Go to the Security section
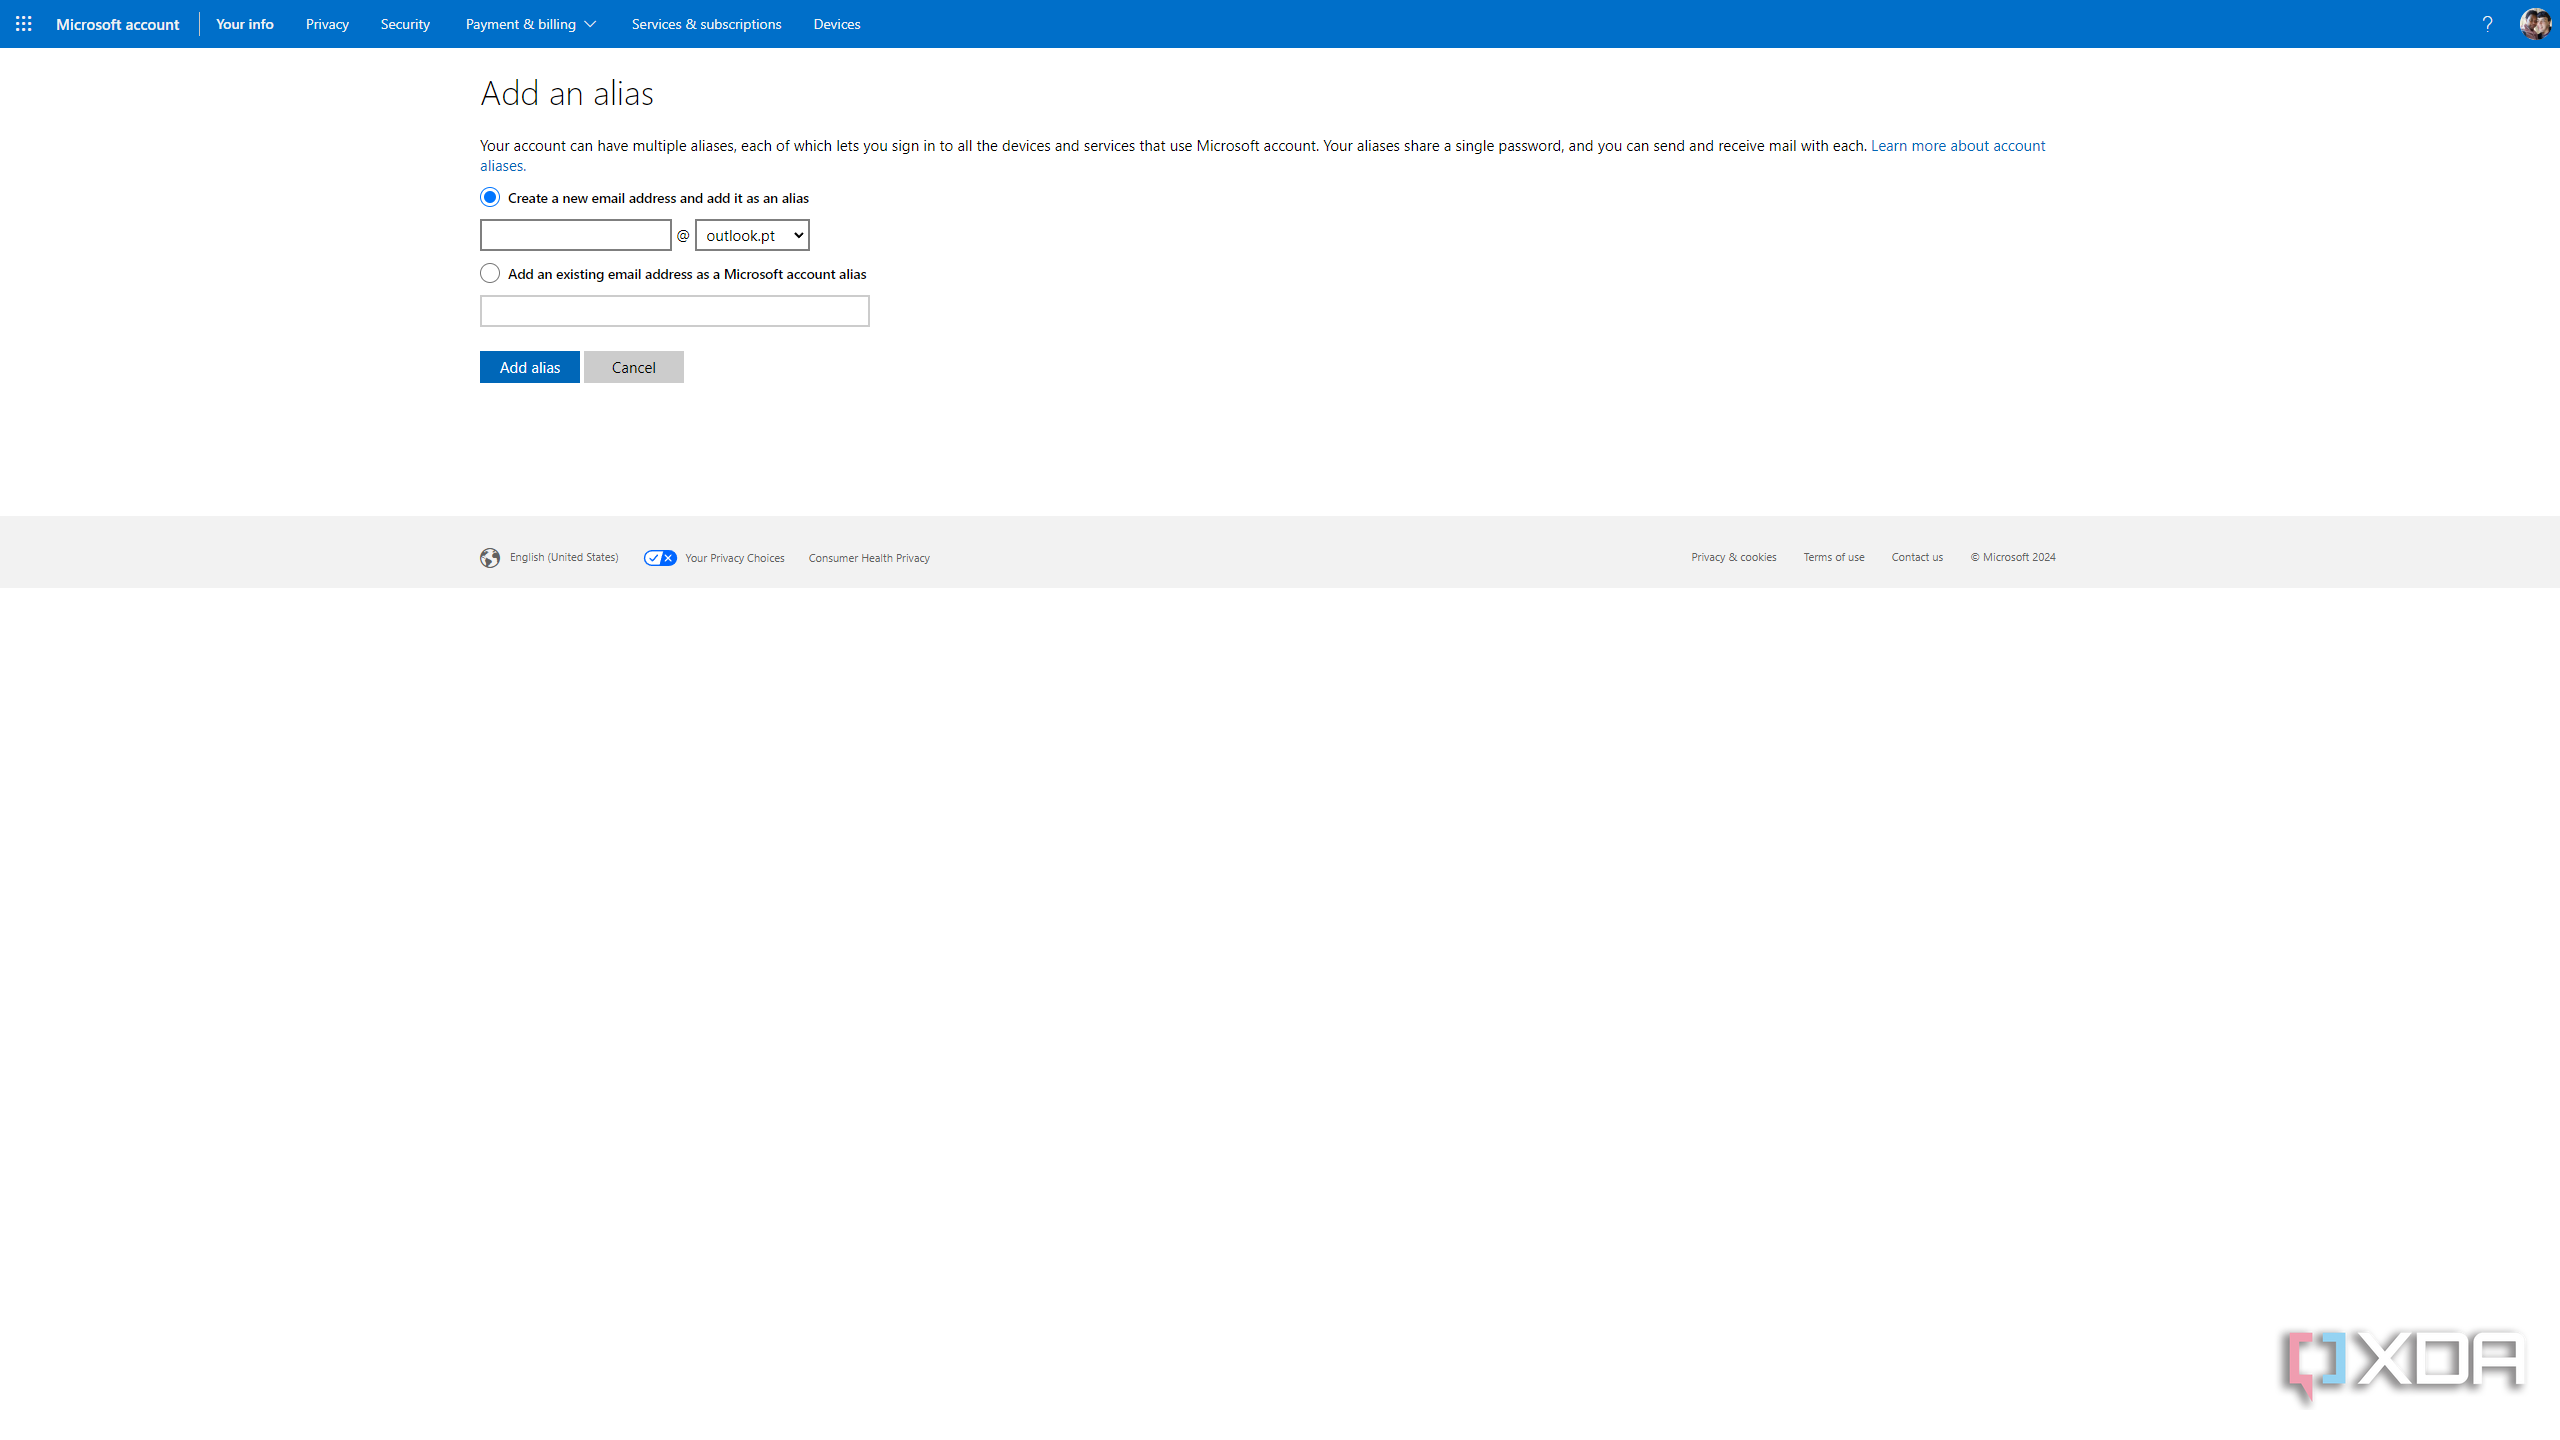This screenshot has width=2560, height=1440. [x=404, y=24]
